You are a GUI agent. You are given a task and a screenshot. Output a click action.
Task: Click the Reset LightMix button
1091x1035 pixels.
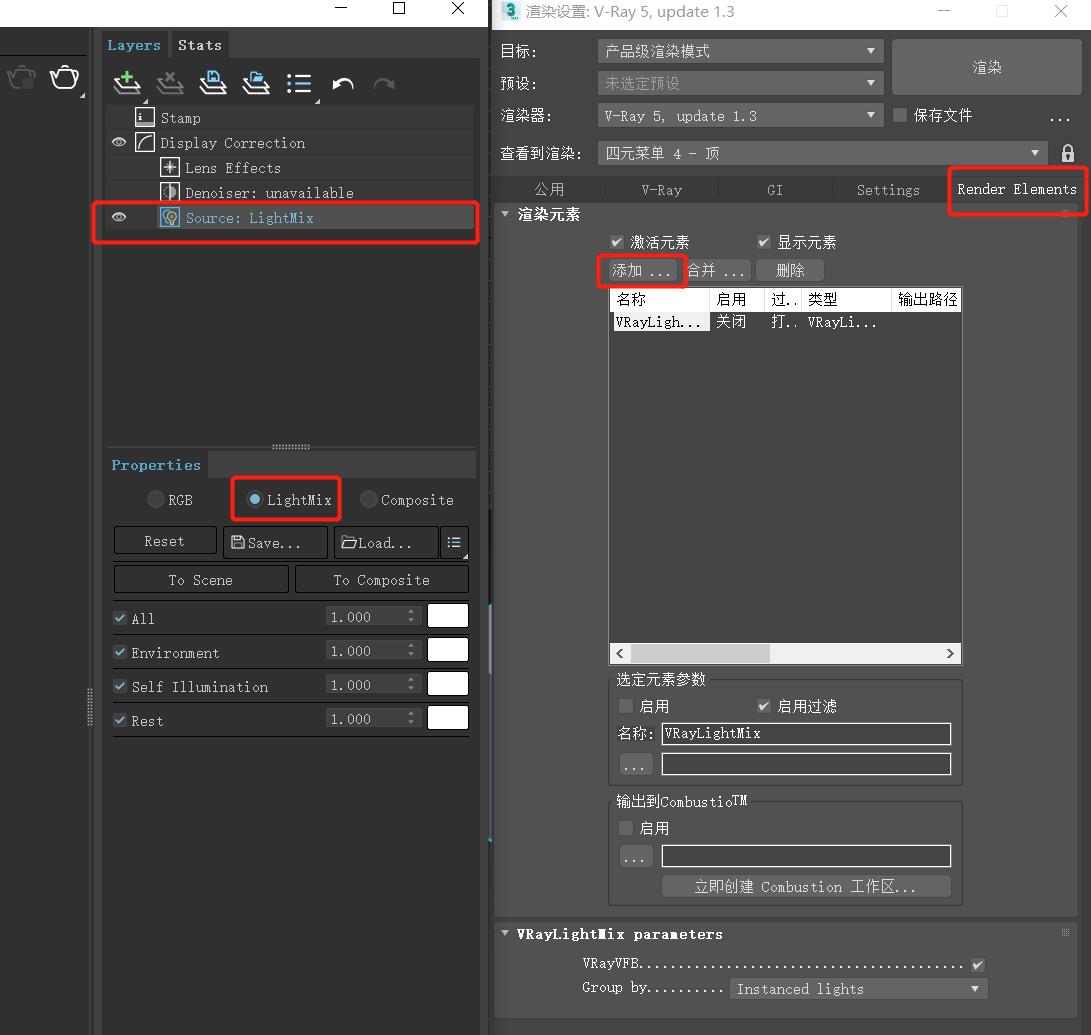(165, 540)
